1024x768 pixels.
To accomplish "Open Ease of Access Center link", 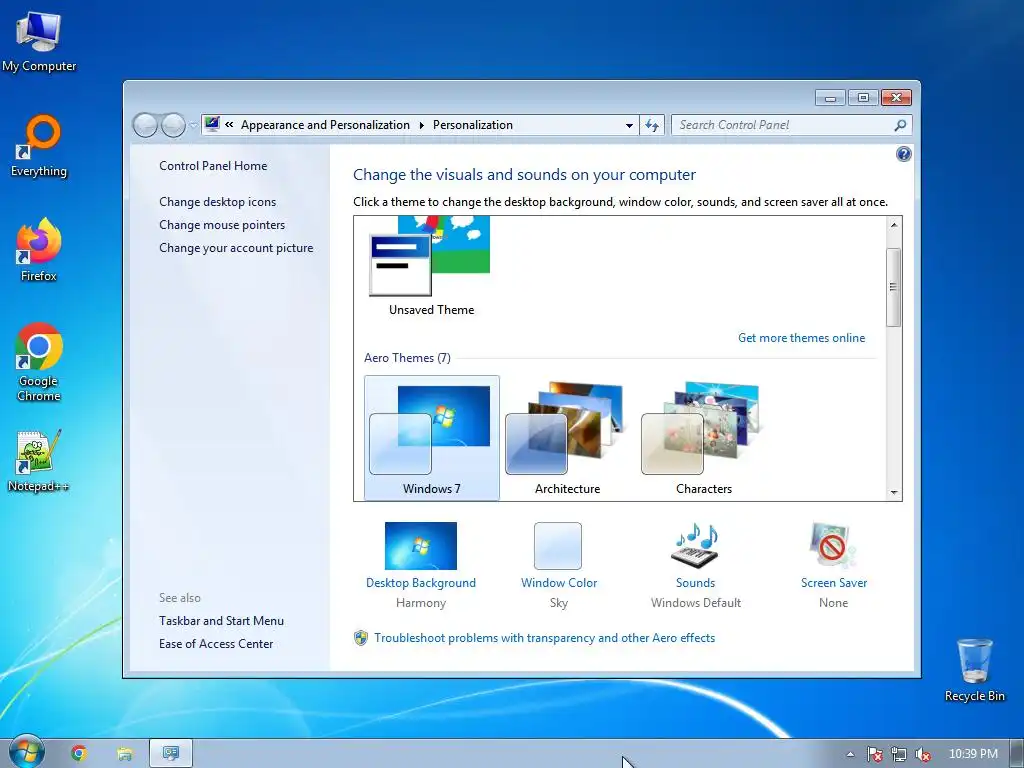I will [x=216, y=643].
